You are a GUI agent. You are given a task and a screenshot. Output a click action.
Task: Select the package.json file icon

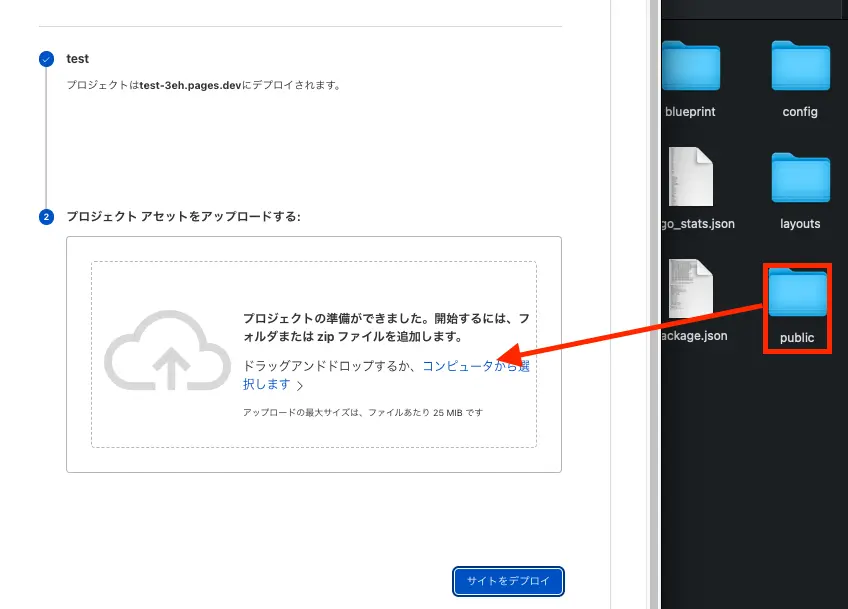click(x=691, y=289)
